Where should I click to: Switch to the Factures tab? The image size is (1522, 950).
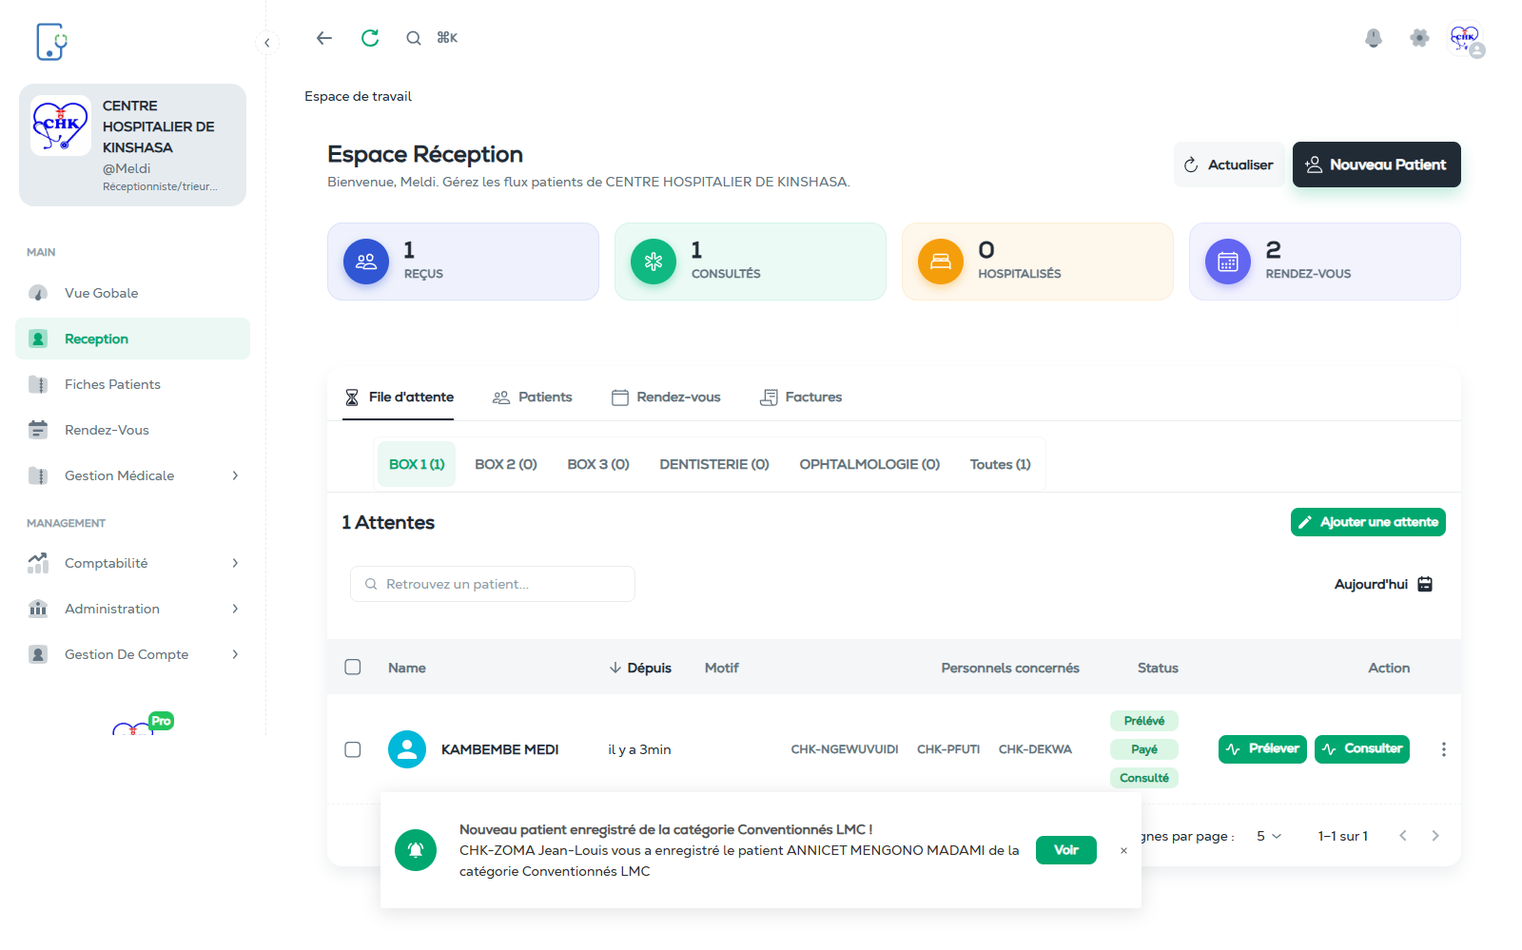(x=801, y=397)
